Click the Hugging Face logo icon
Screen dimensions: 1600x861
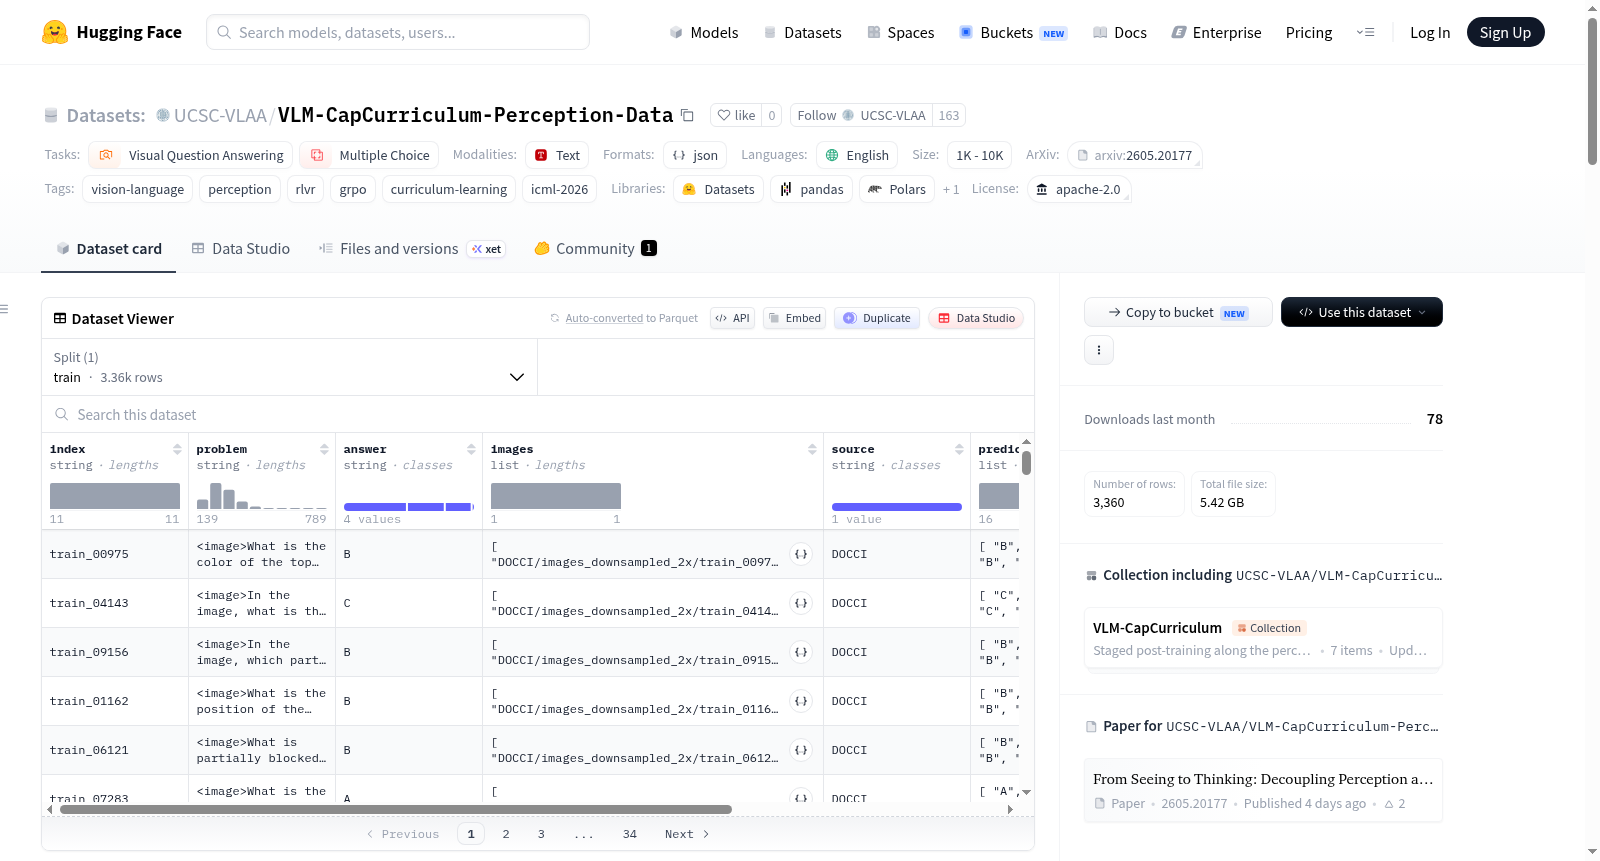(55, 32)
